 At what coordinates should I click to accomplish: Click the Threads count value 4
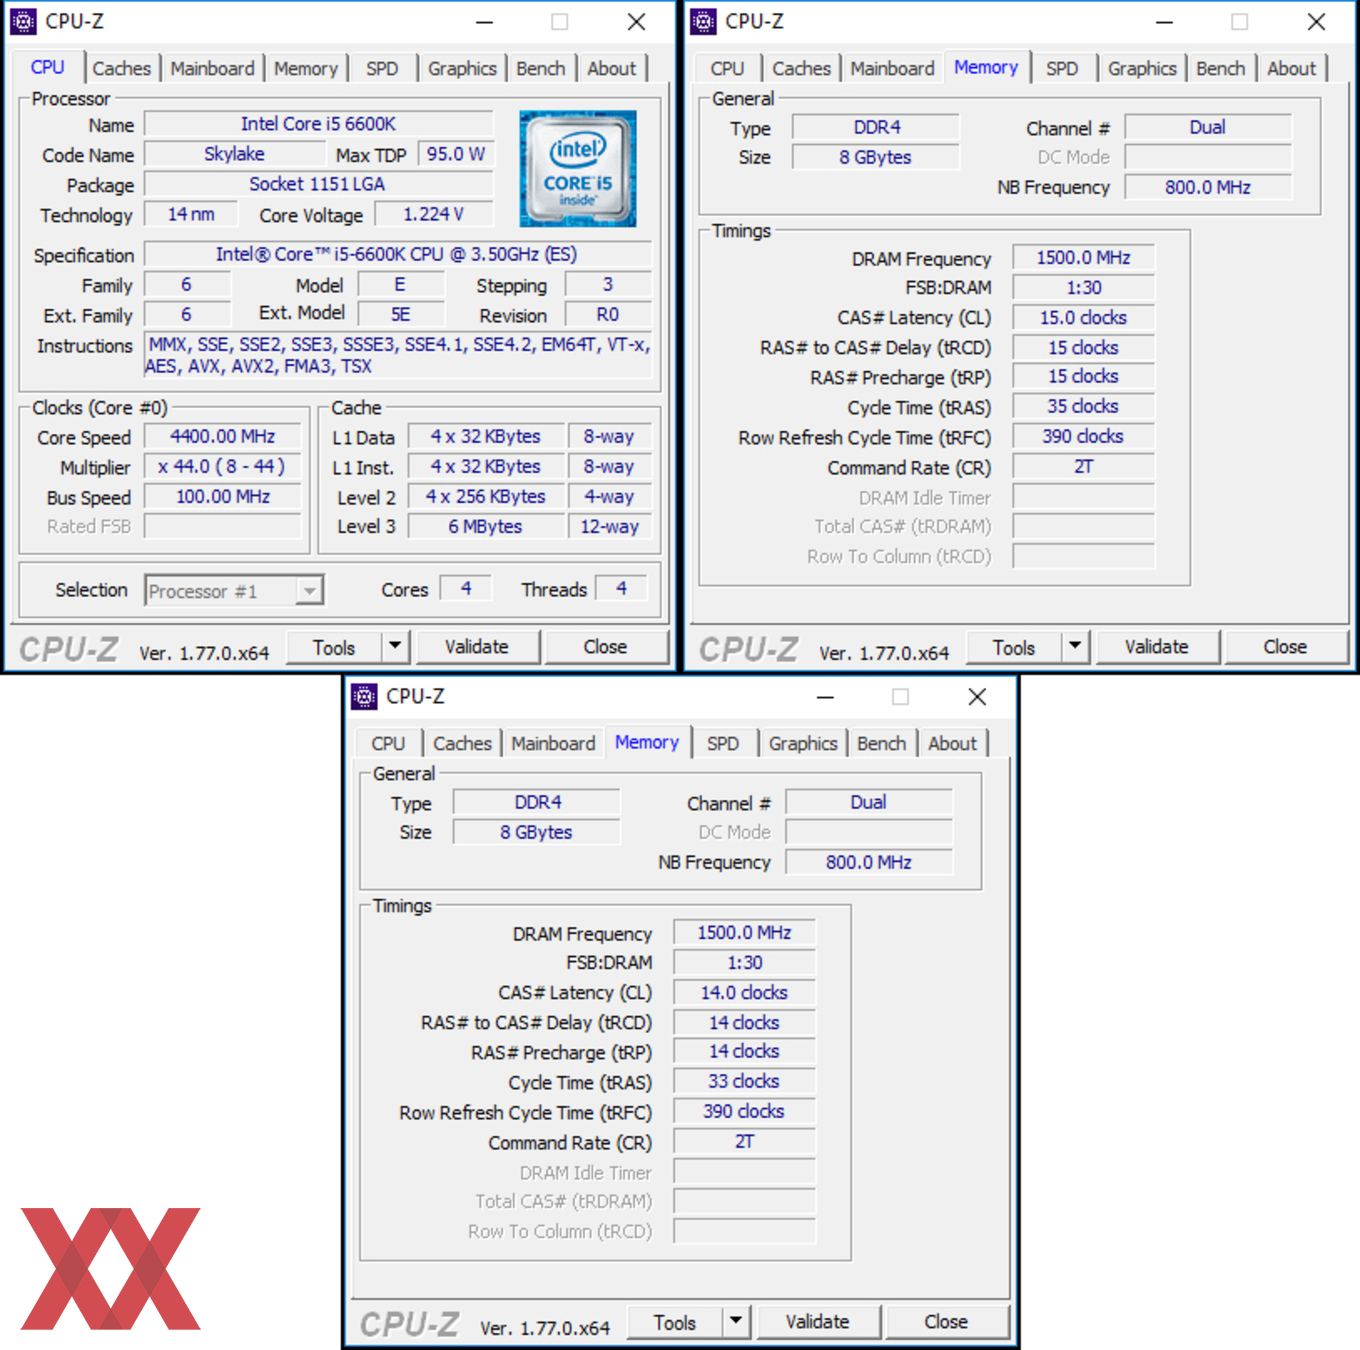[622, 588]
